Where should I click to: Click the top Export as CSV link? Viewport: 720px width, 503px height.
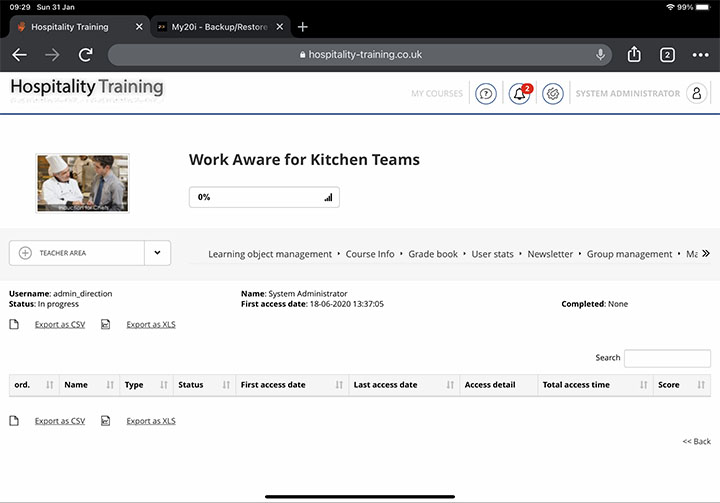(x=60, y=324)
